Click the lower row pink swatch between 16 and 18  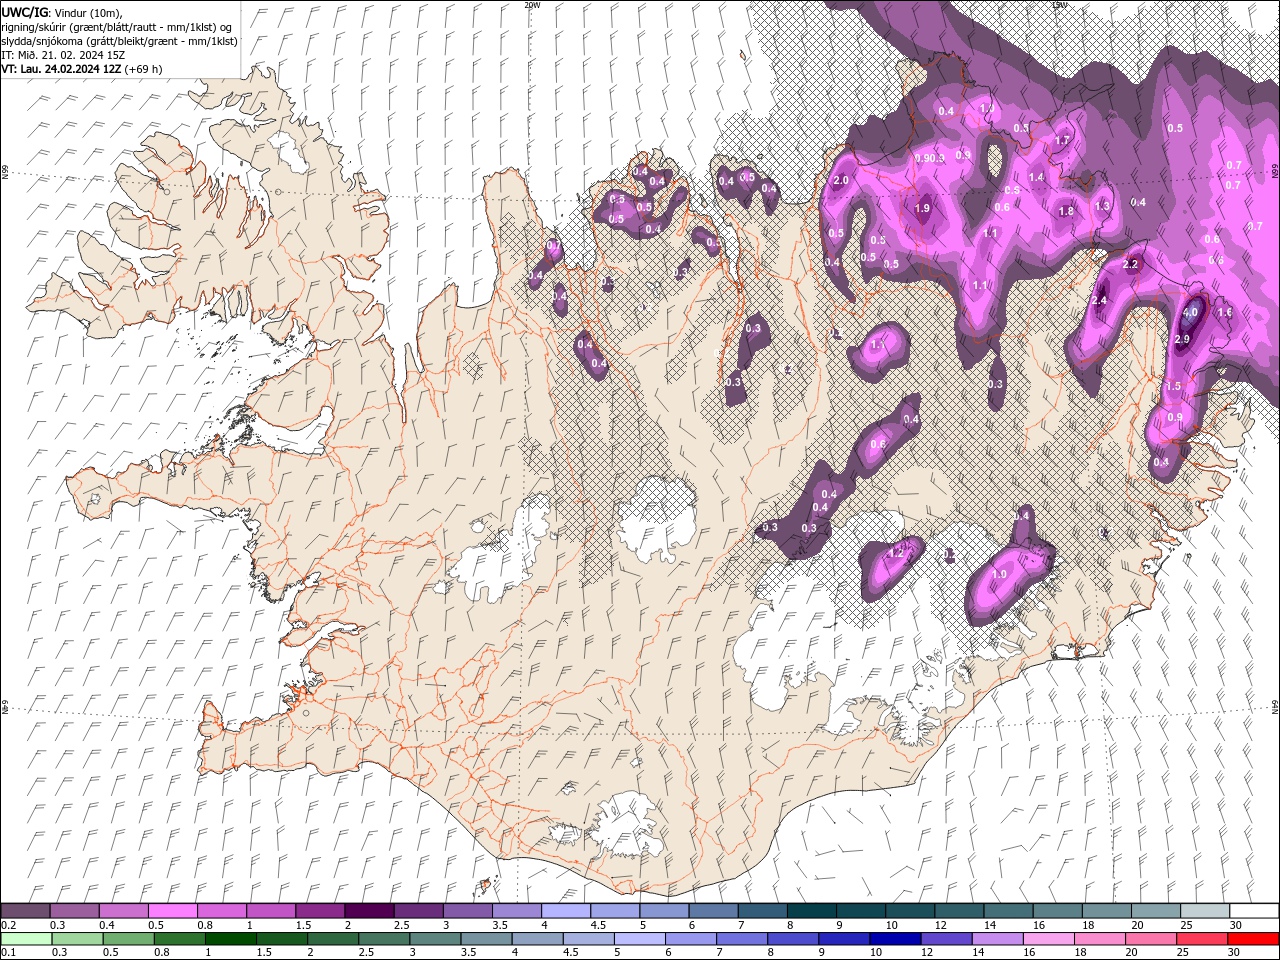point(1047,939)
